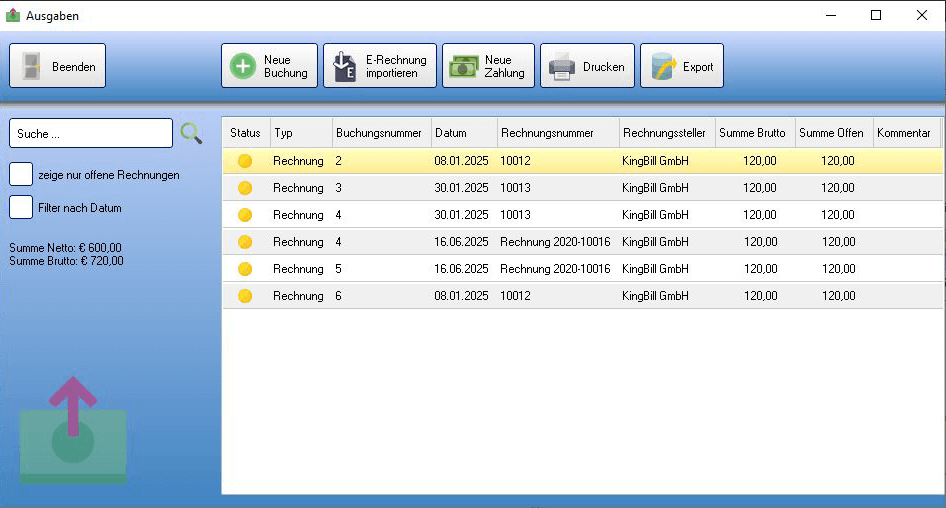Click status icon of booking number 2
This screenshot has width=946, height=508.
coord(245,161)
